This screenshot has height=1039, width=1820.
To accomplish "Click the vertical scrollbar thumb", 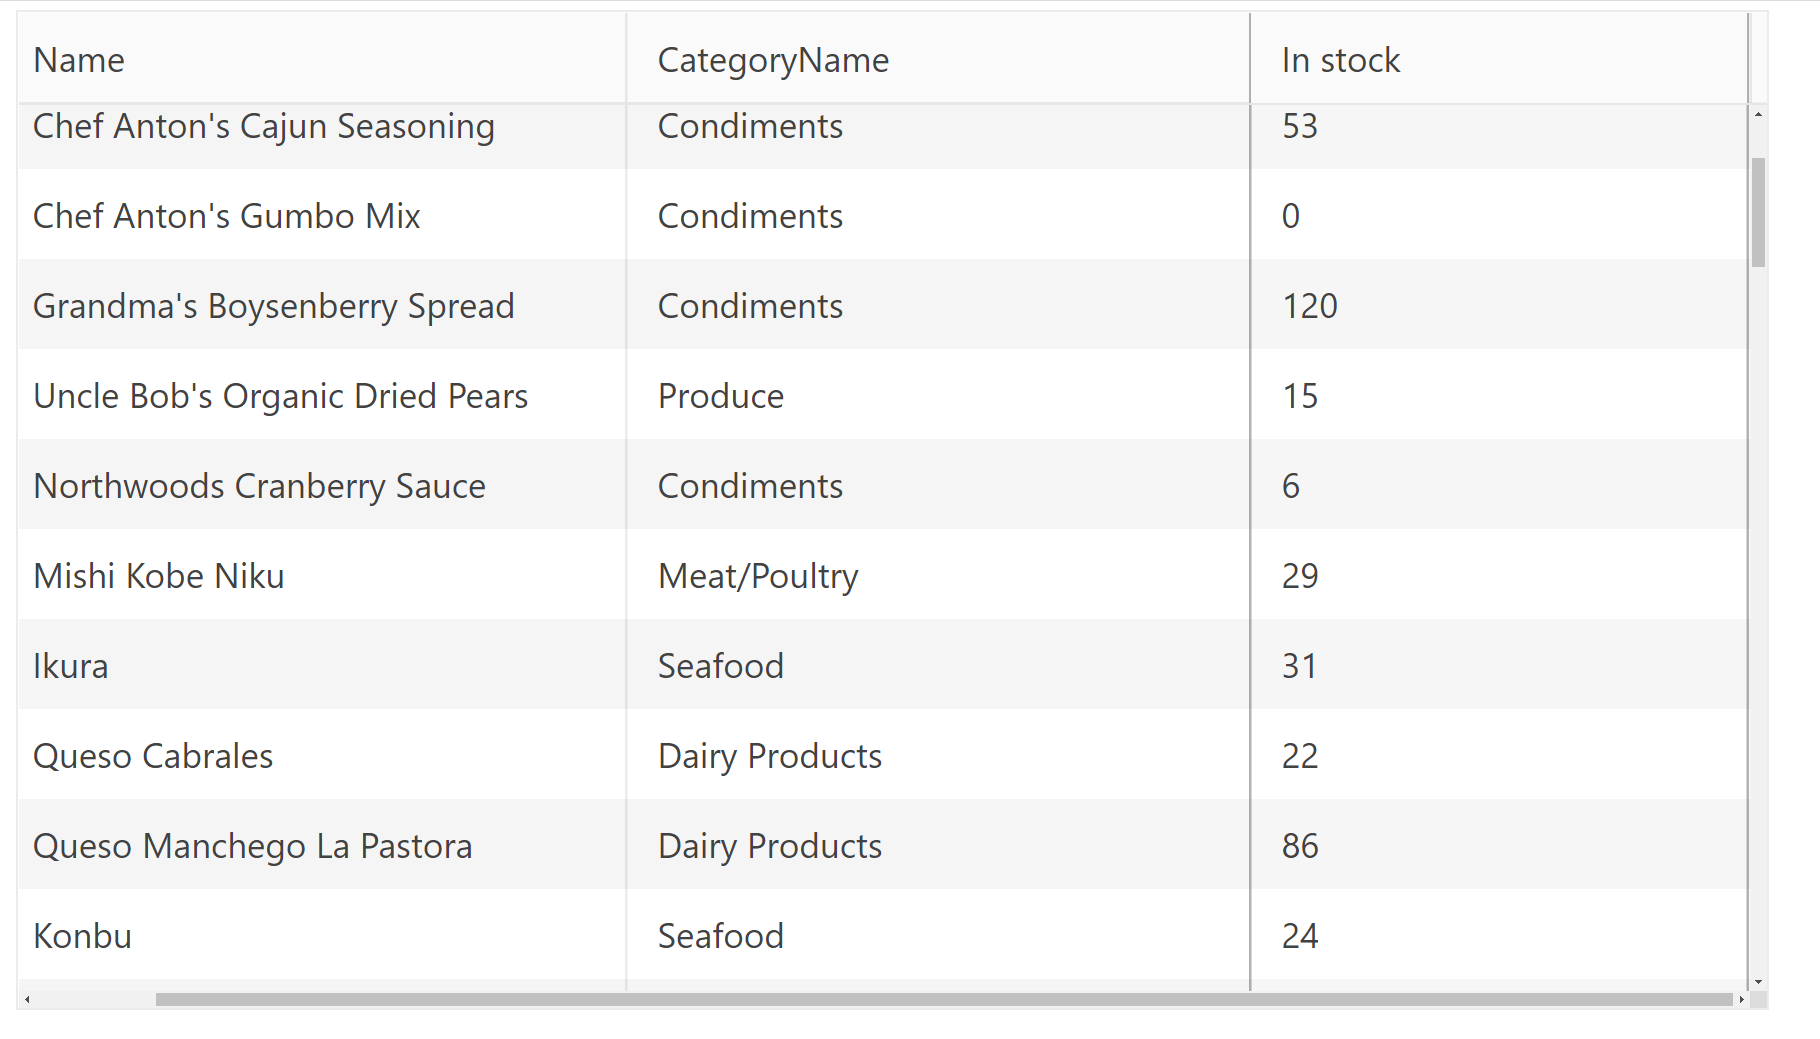I will pos(1758,212).
